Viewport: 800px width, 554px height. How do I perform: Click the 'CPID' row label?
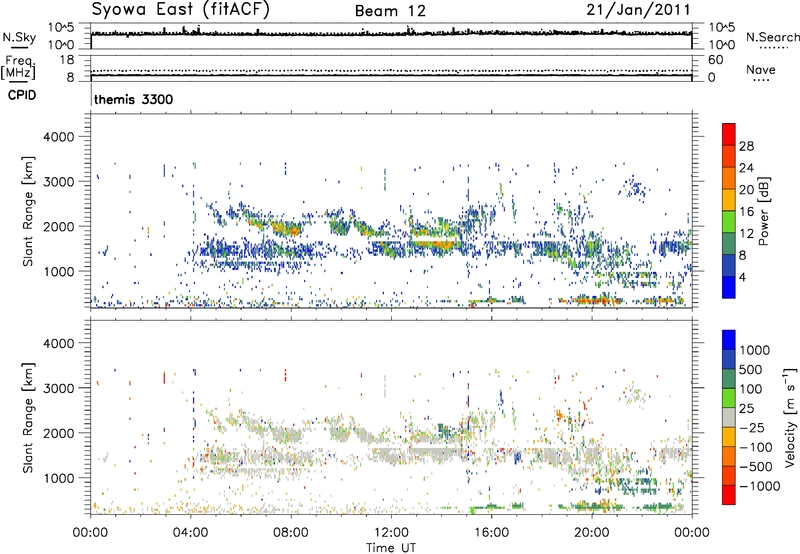tap(22, 95)
